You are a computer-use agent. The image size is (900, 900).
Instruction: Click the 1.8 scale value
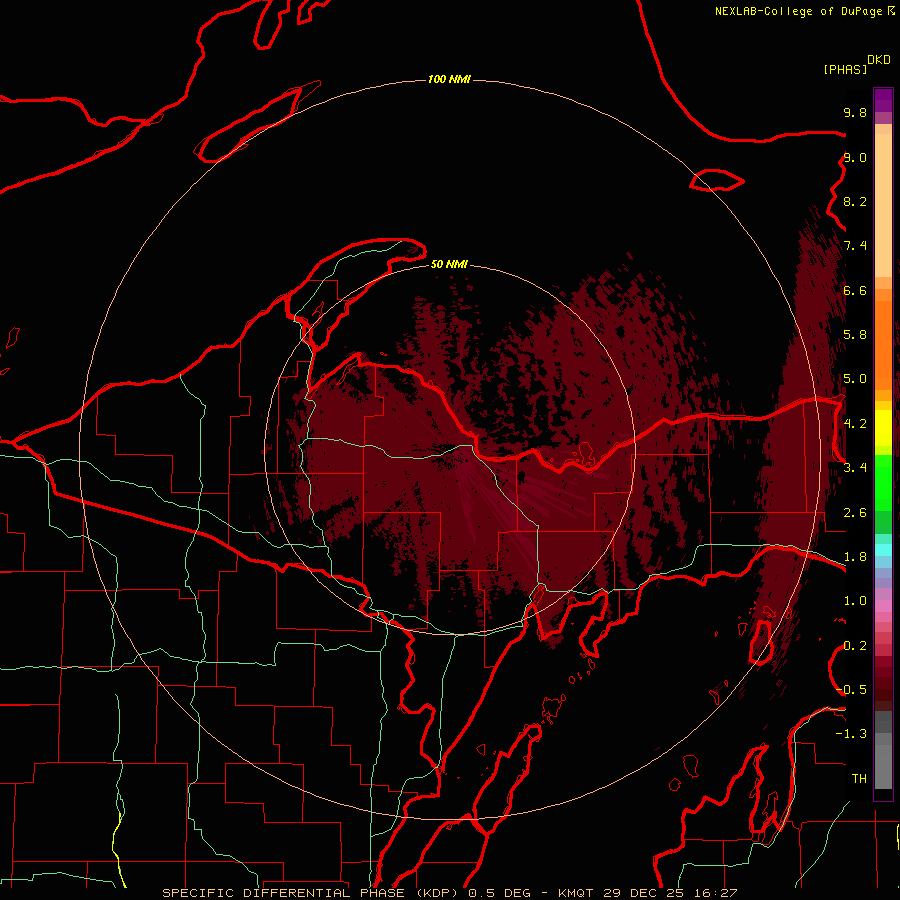[x=855, y=557]
